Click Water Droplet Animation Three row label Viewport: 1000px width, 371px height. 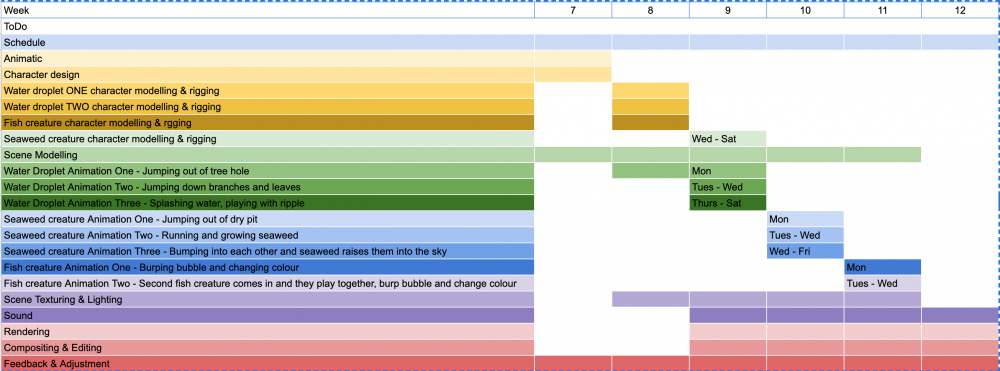click(x=267, y=203)
